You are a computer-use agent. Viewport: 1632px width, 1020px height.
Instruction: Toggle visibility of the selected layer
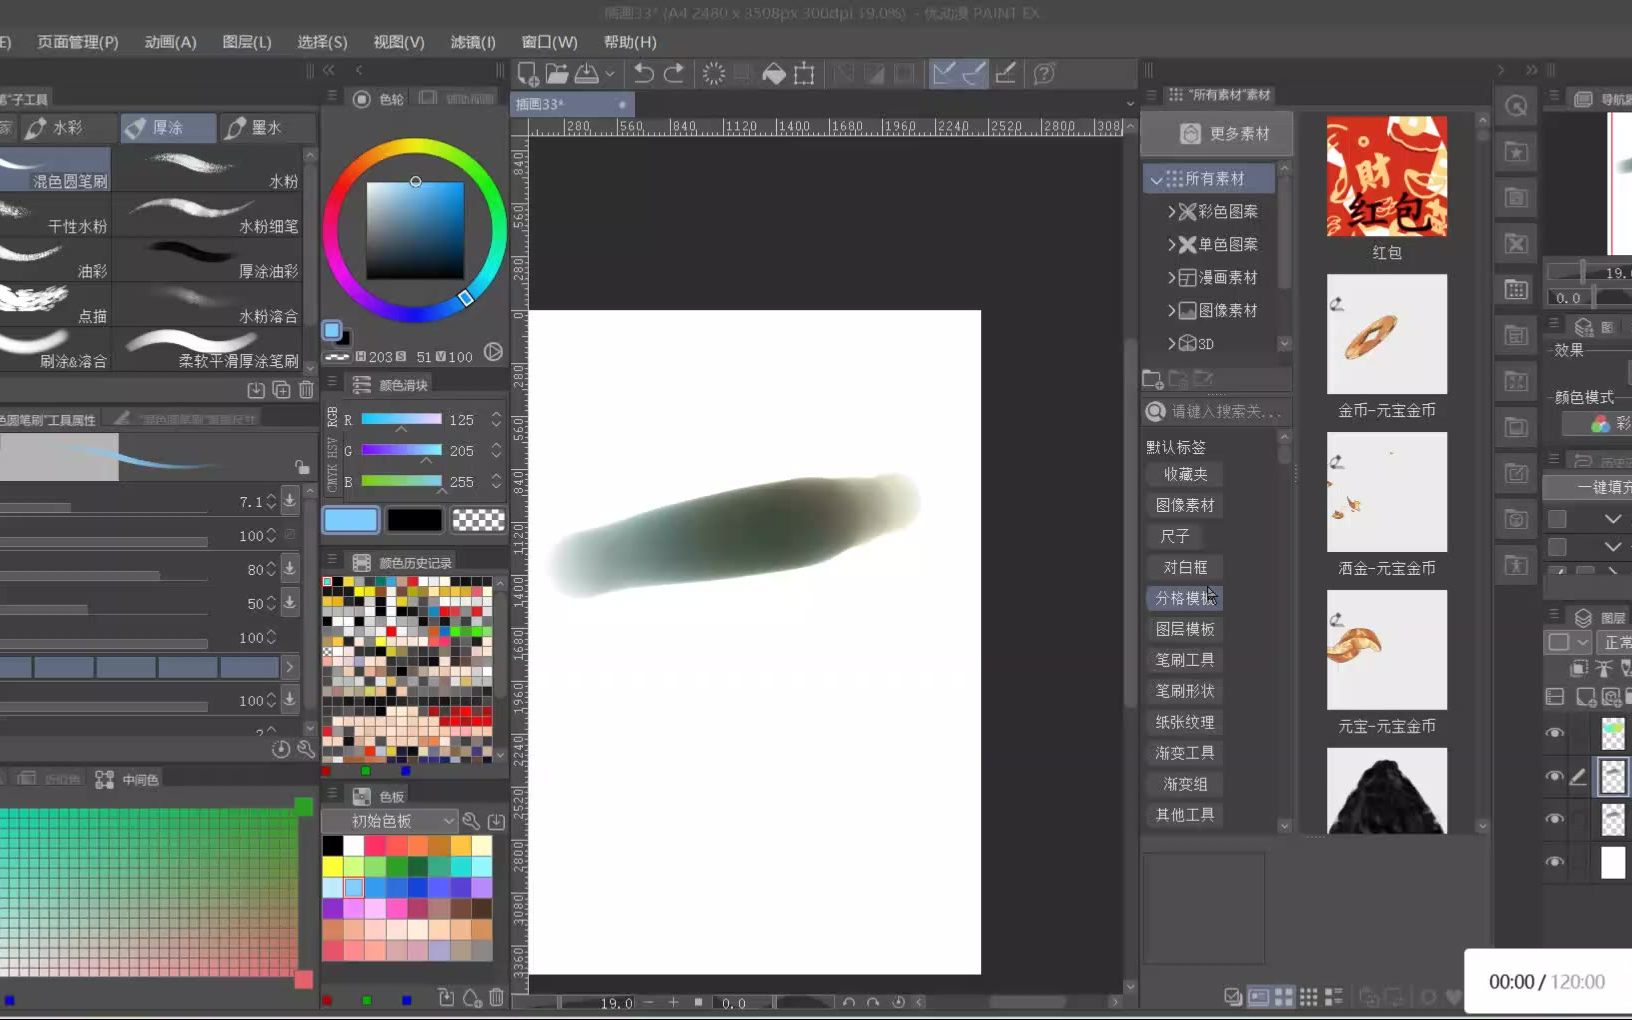pos(1554,776)
